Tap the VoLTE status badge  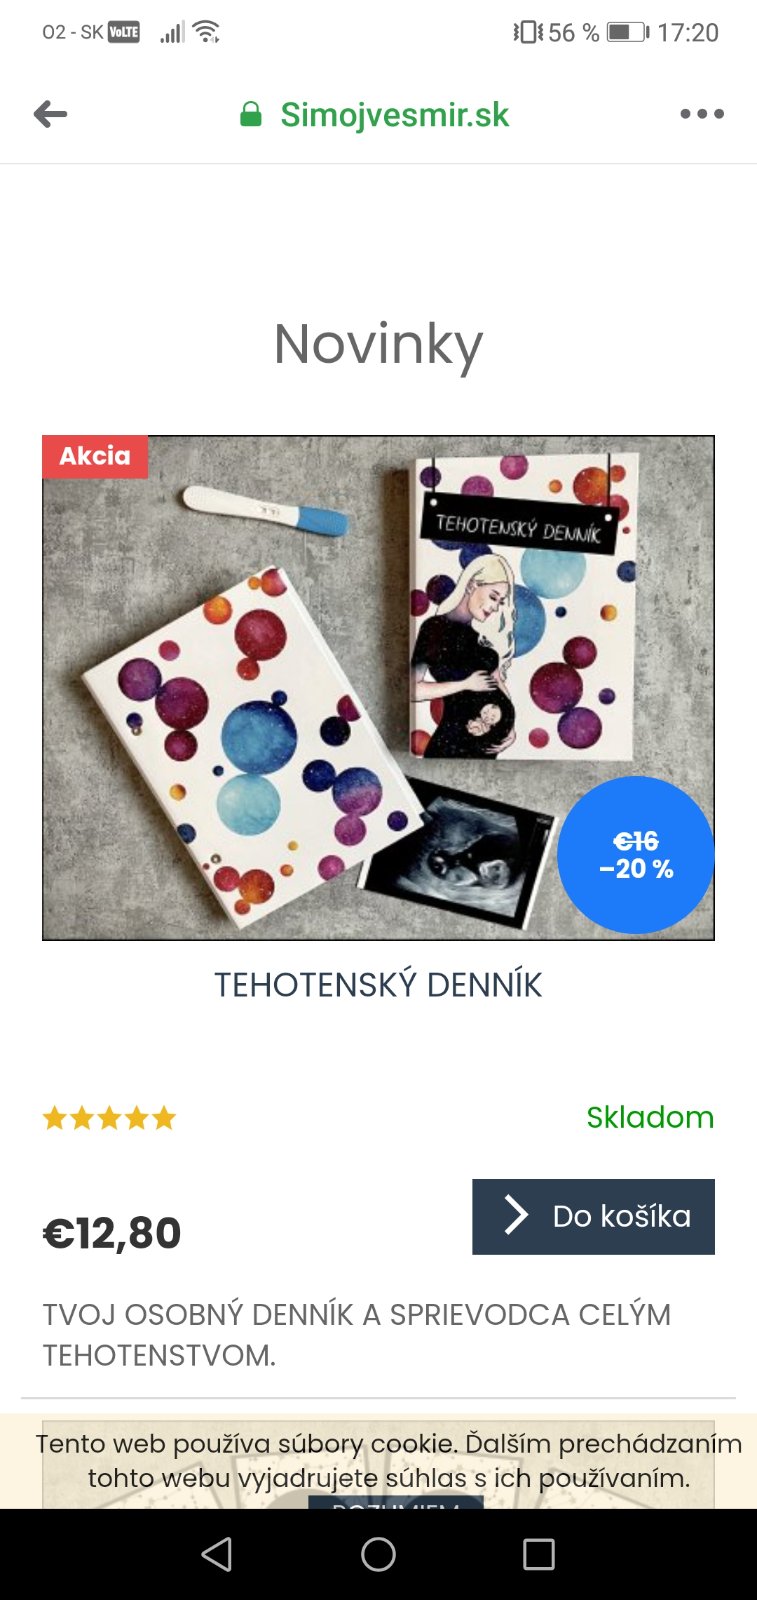[x=124, y=32]
